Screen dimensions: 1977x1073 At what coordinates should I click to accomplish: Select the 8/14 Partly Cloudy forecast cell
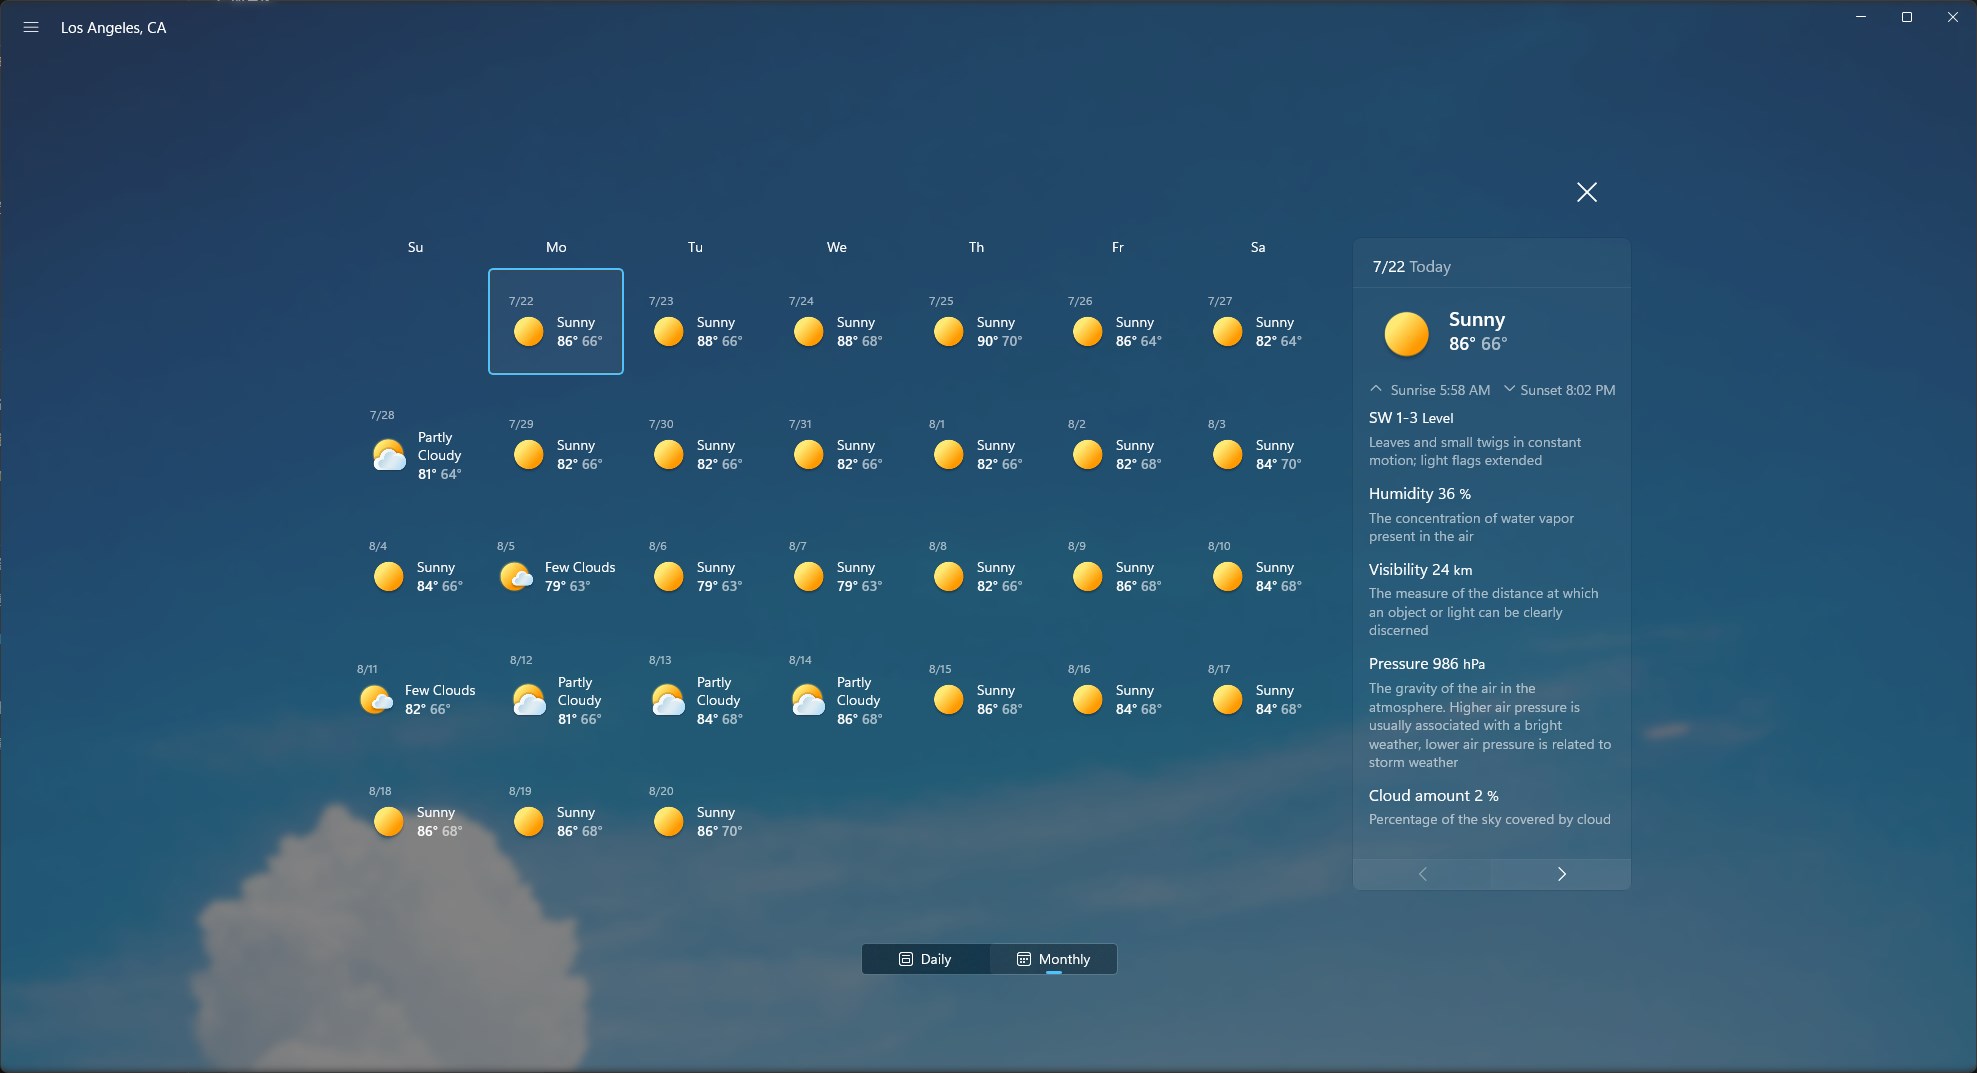[837, 699]
